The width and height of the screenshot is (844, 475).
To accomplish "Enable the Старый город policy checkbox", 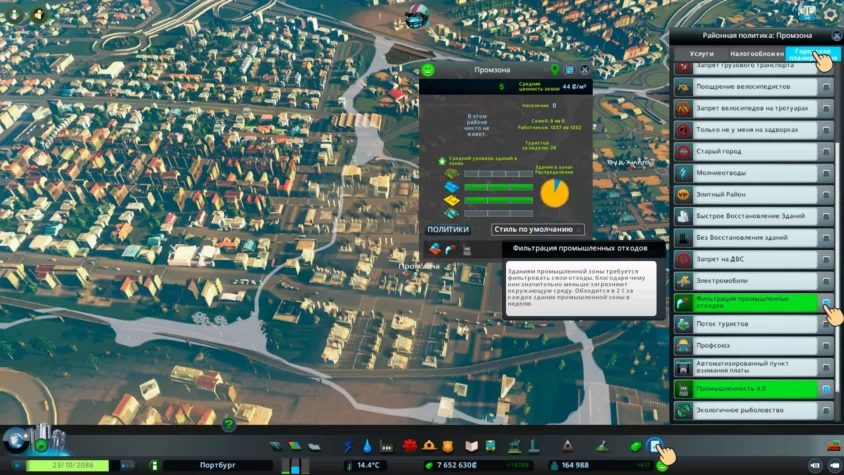I will [826, 151].
